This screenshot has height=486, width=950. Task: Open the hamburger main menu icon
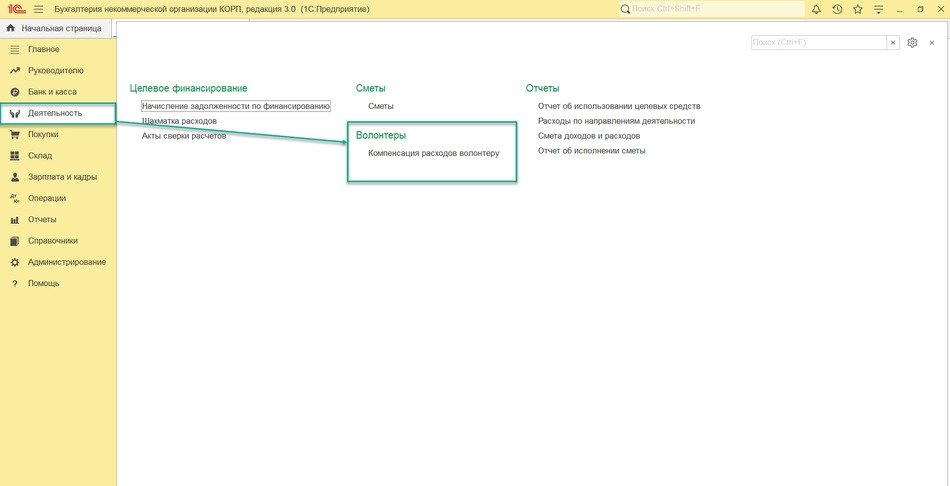38,9
